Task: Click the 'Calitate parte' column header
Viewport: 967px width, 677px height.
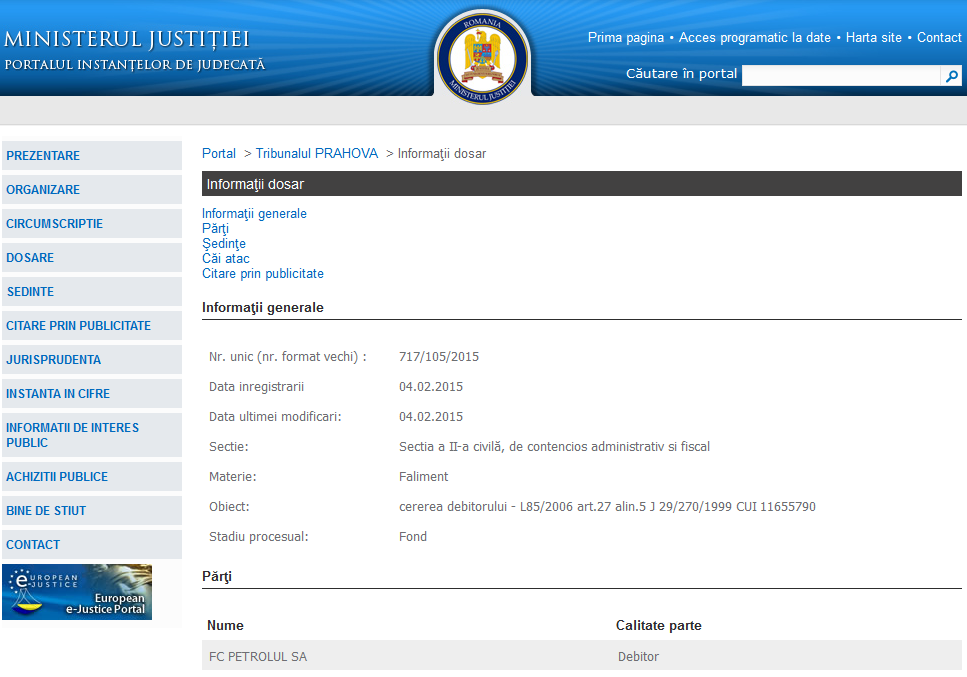Action: tap(658, 625)
